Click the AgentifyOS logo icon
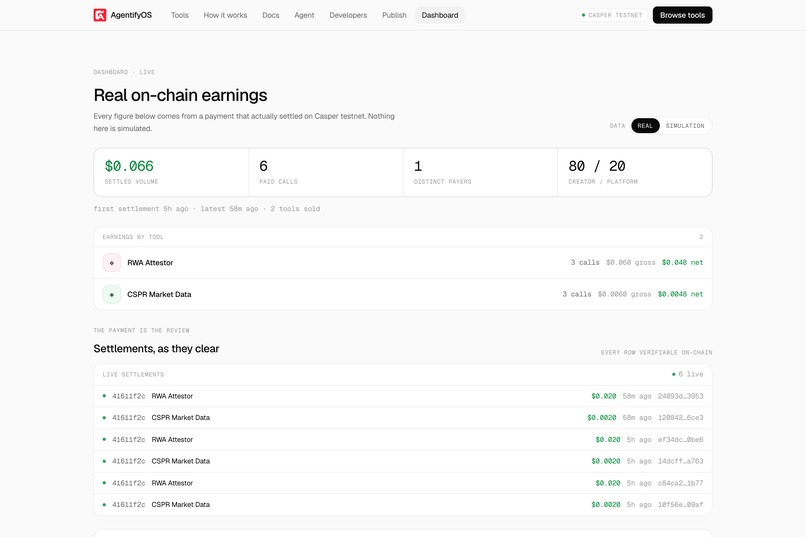The width and height of the screenshot is (806, 537). tap(100, 15)
